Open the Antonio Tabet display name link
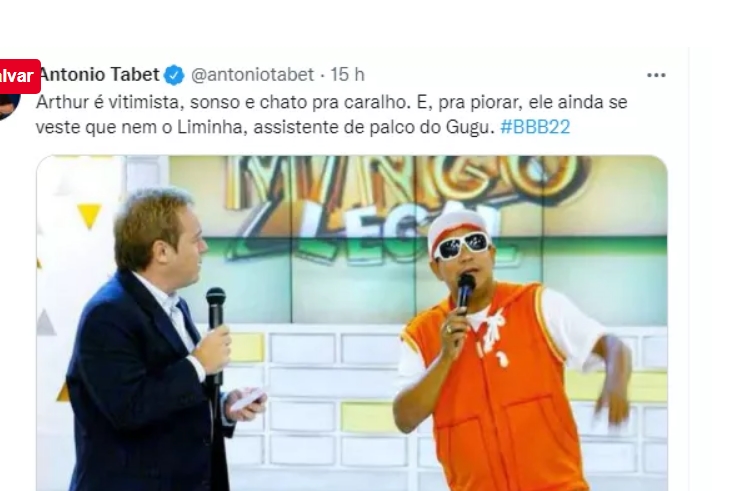The width and height of the screenshot is (750, 491). click(x=99, y=75)
